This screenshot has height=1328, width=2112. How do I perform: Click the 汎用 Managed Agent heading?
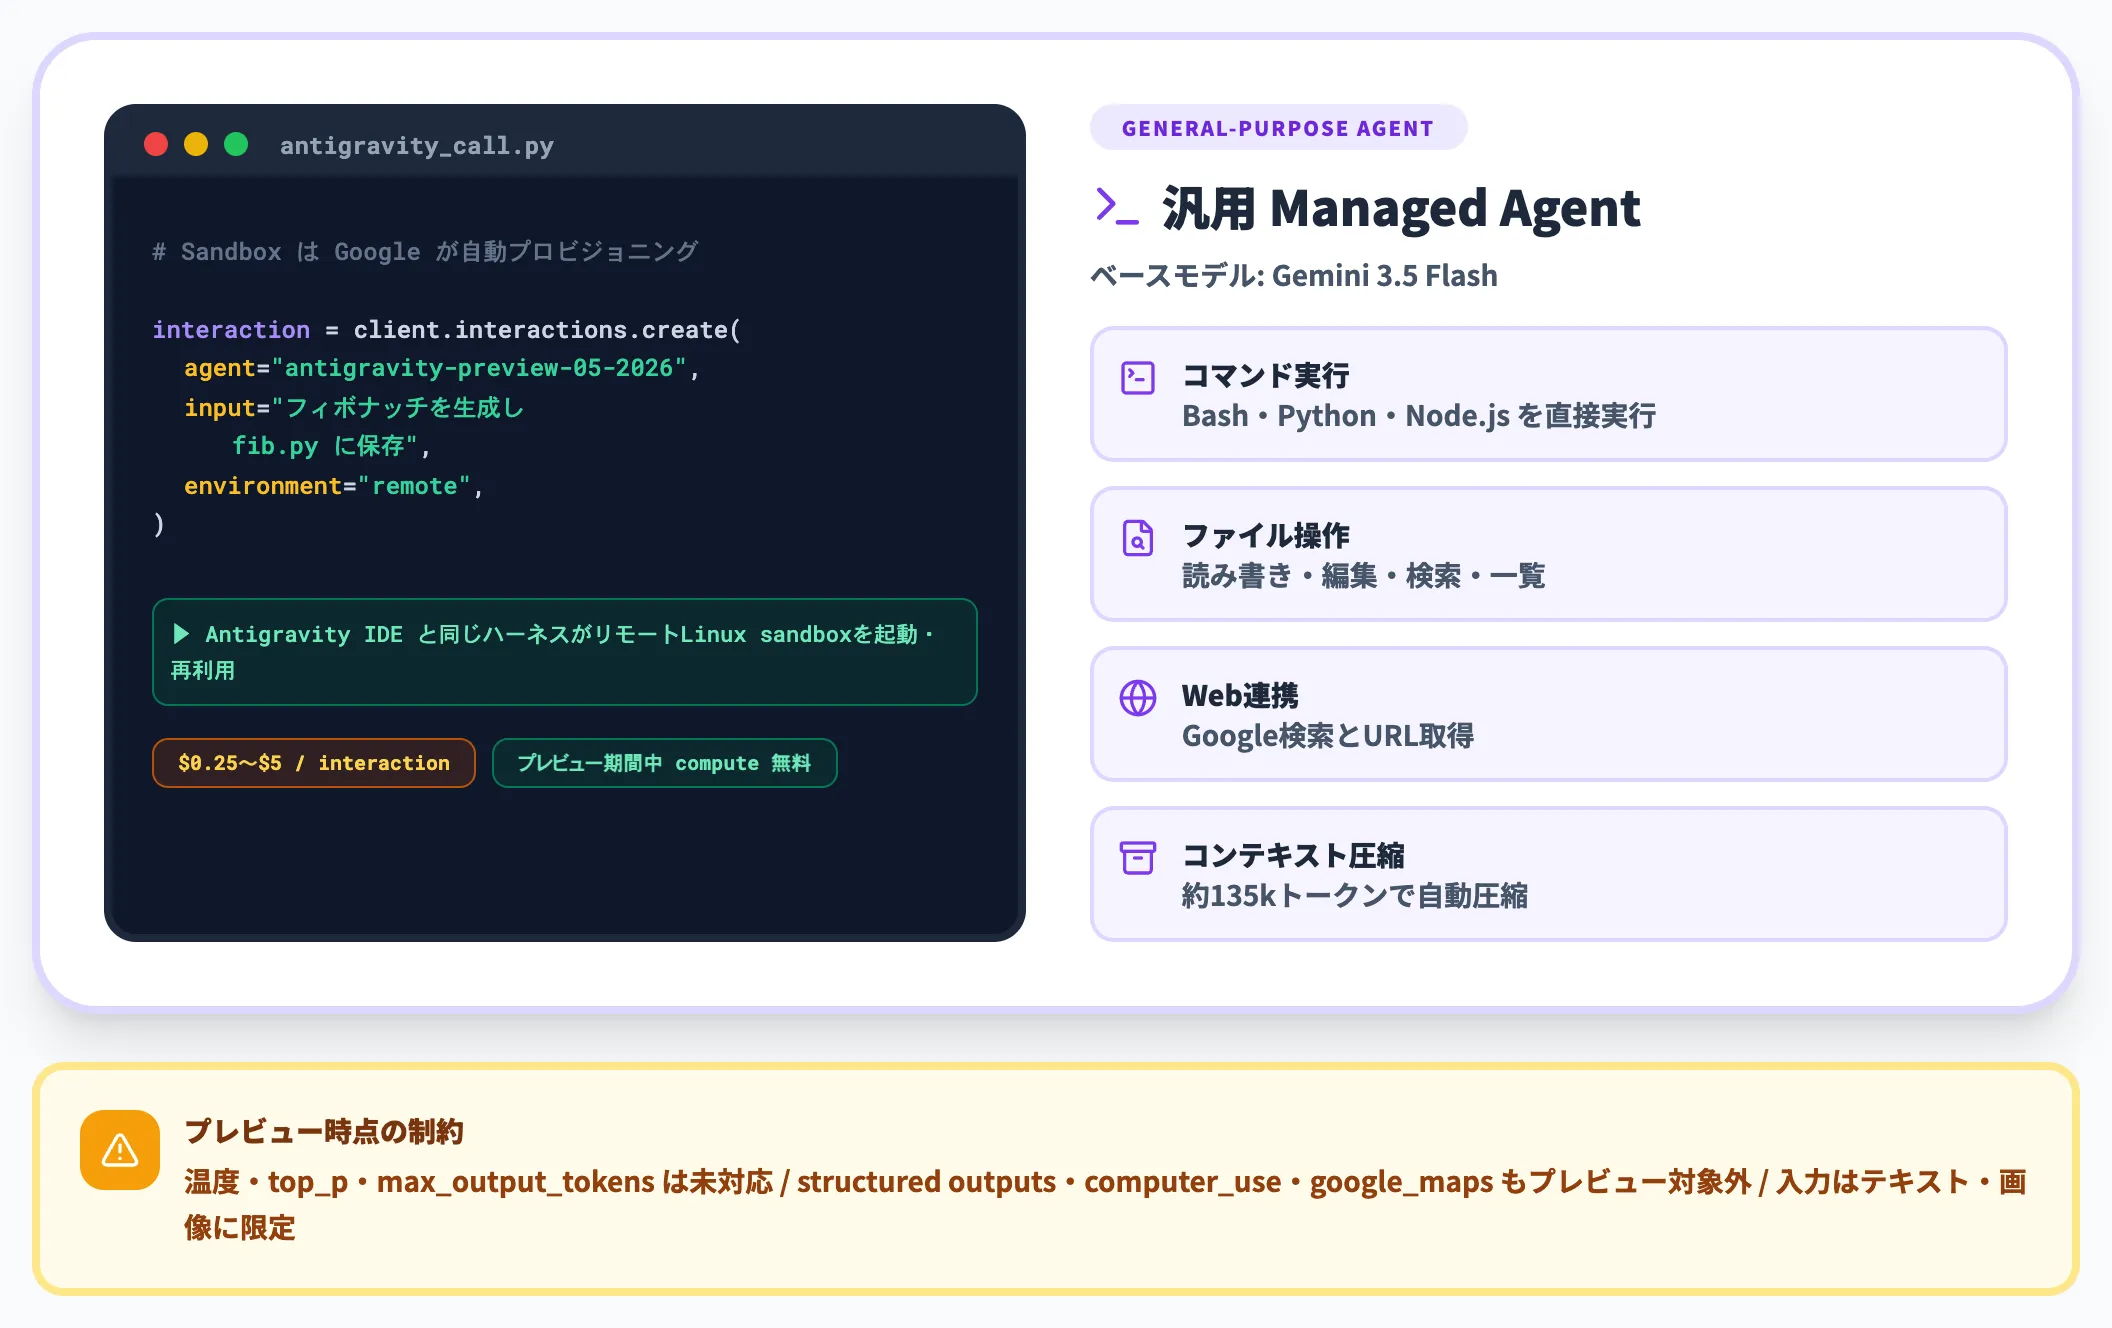(1401, 209)
